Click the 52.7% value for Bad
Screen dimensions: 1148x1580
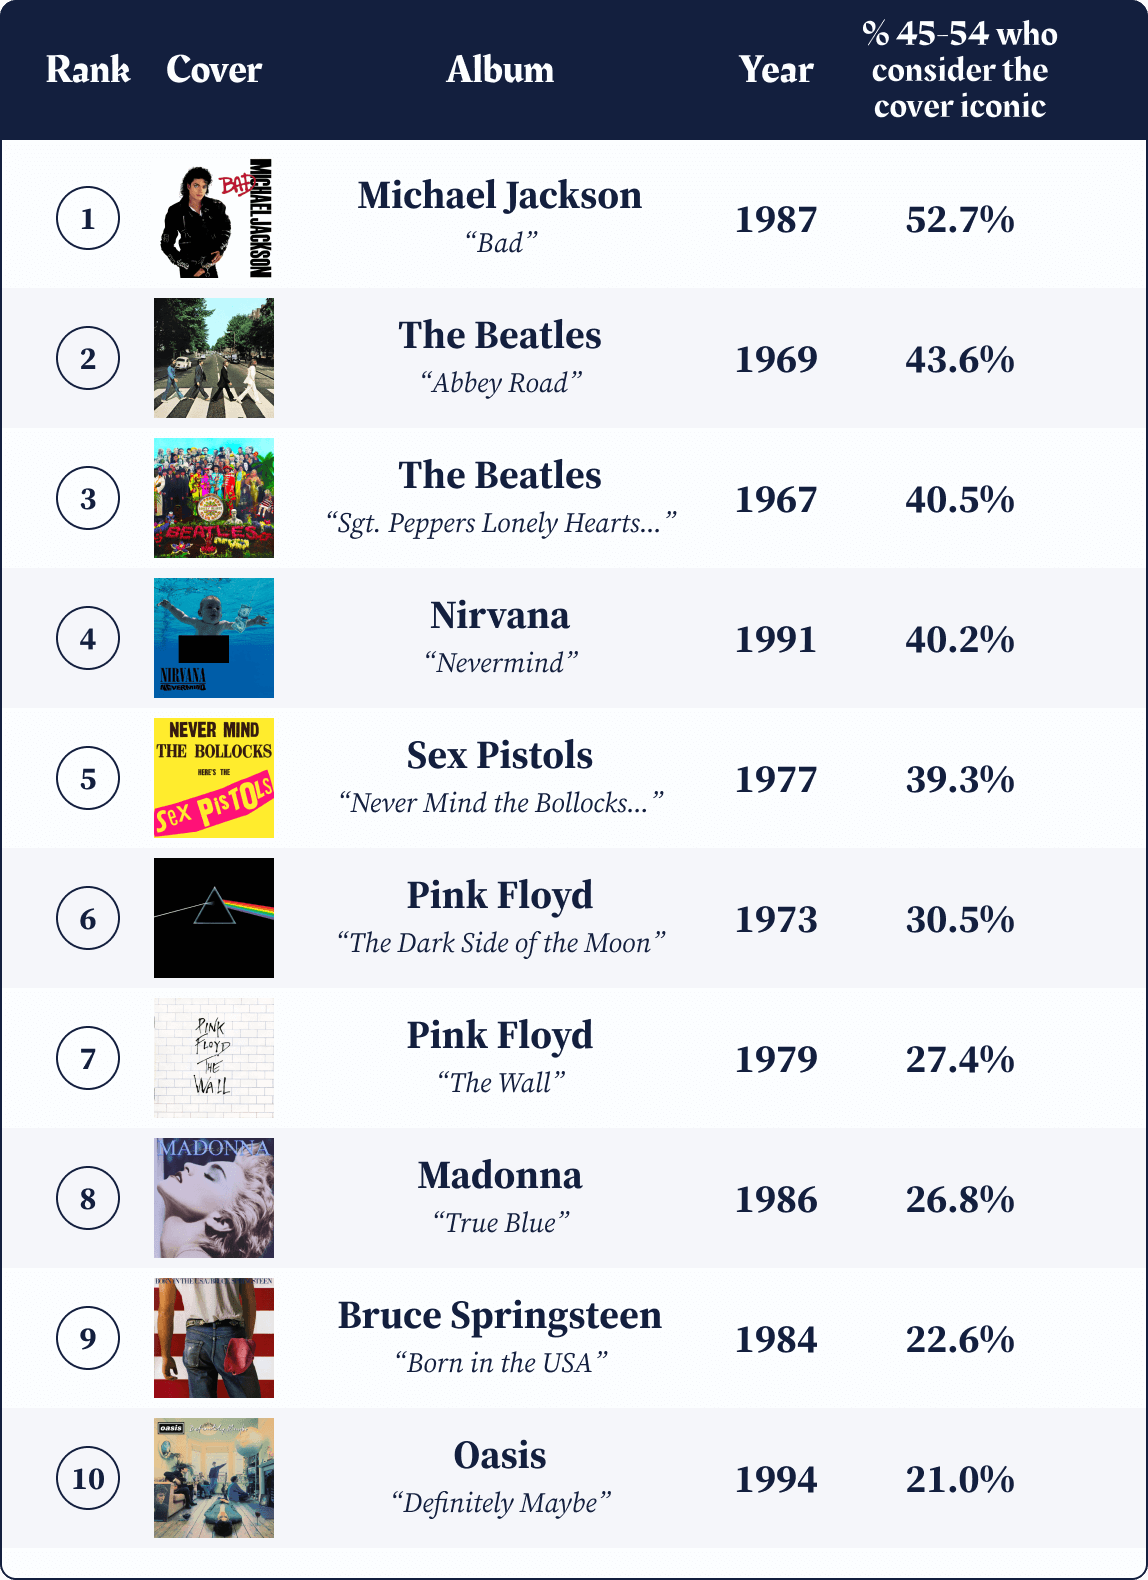click(x=960, y=219)
